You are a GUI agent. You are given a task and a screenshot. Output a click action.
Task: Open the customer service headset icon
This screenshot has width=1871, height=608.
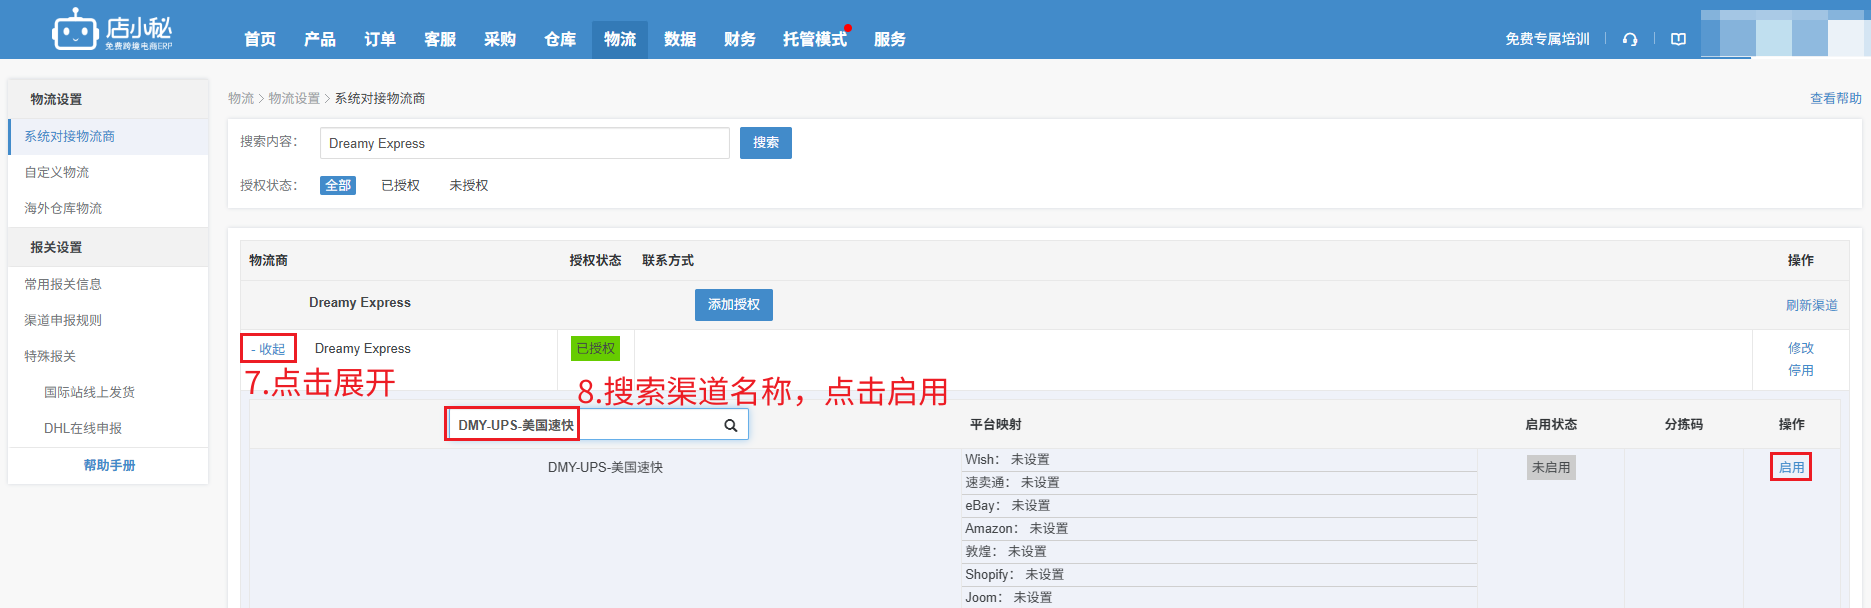click(x=1630, y=39)
